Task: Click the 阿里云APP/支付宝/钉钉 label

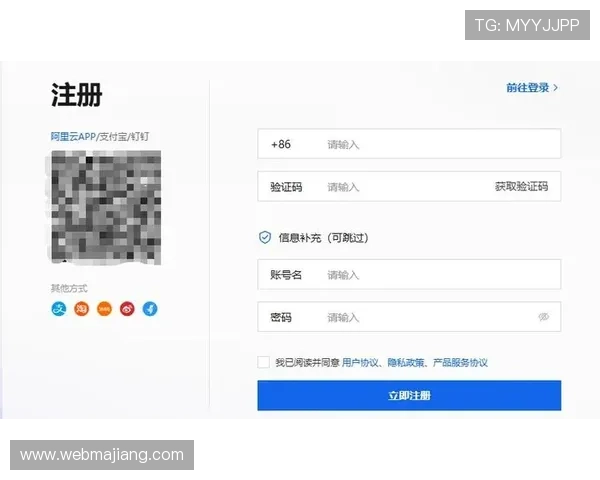Action: coord(100,136)
